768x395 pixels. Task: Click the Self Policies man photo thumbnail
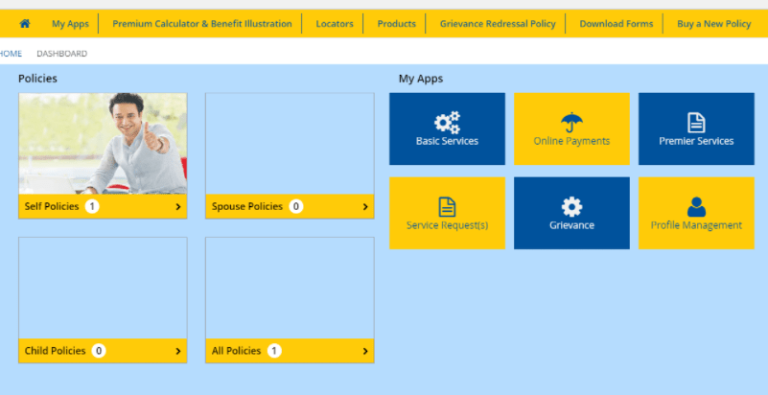click(103, 144)
